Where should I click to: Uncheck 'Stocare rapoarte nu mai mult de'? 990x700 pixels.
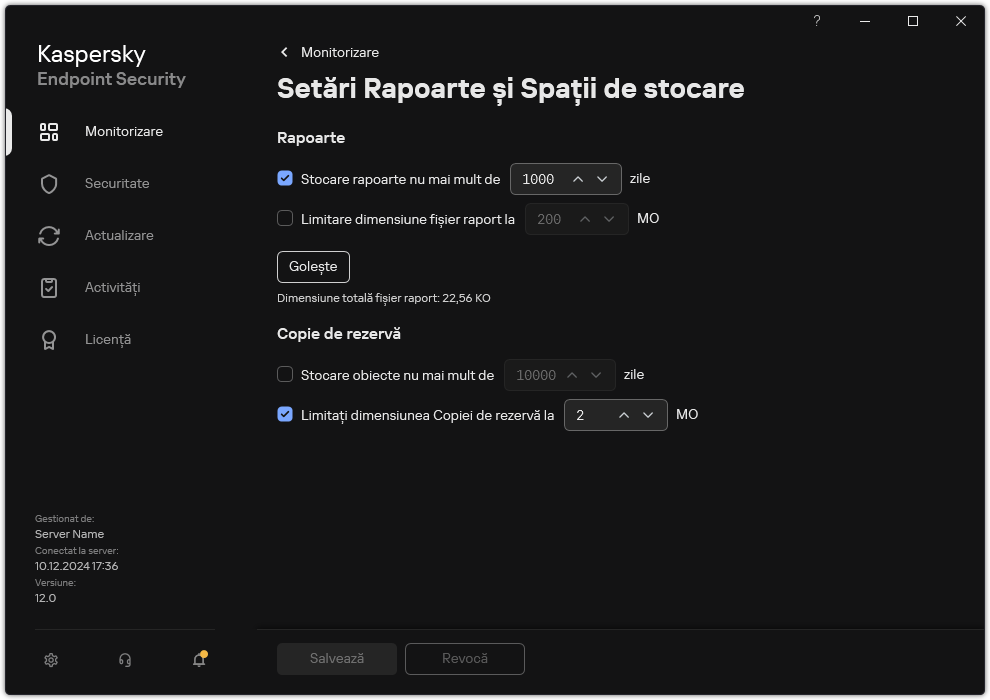pos(285,179)
